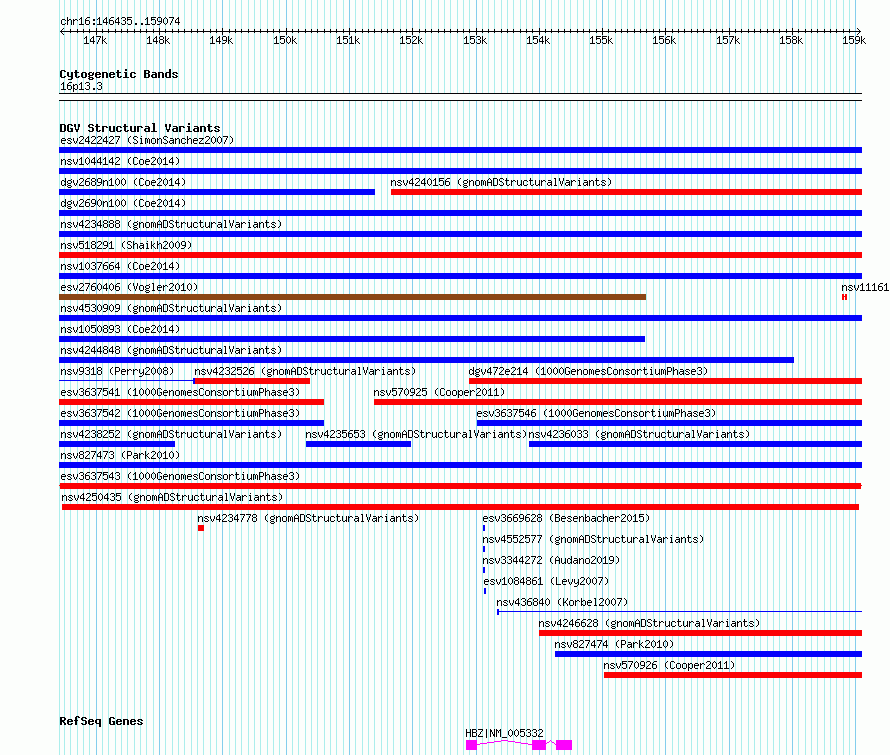Open nsv9318 (Perry2008) variant
This screenshot has height=755, width=890.
click(x=117, y=371)
